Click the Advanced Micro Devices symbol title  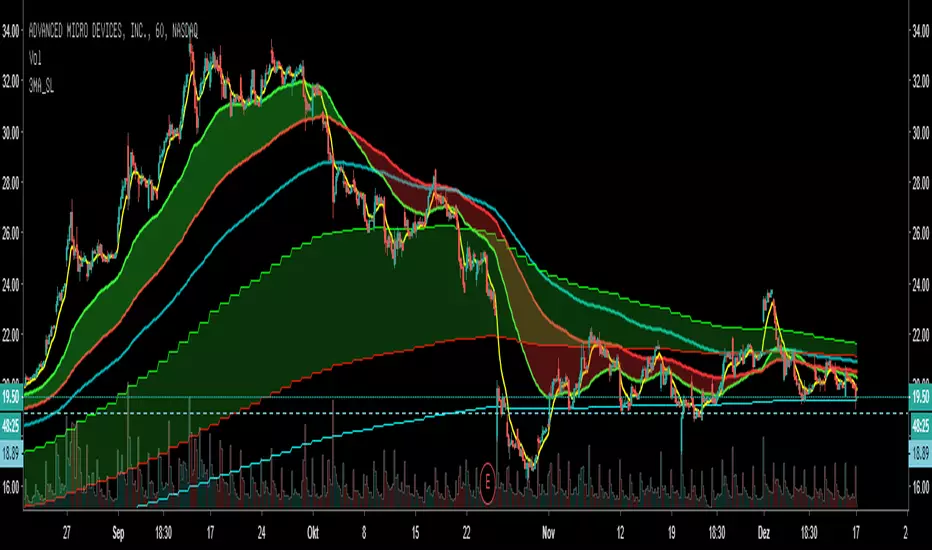[113, 31]
